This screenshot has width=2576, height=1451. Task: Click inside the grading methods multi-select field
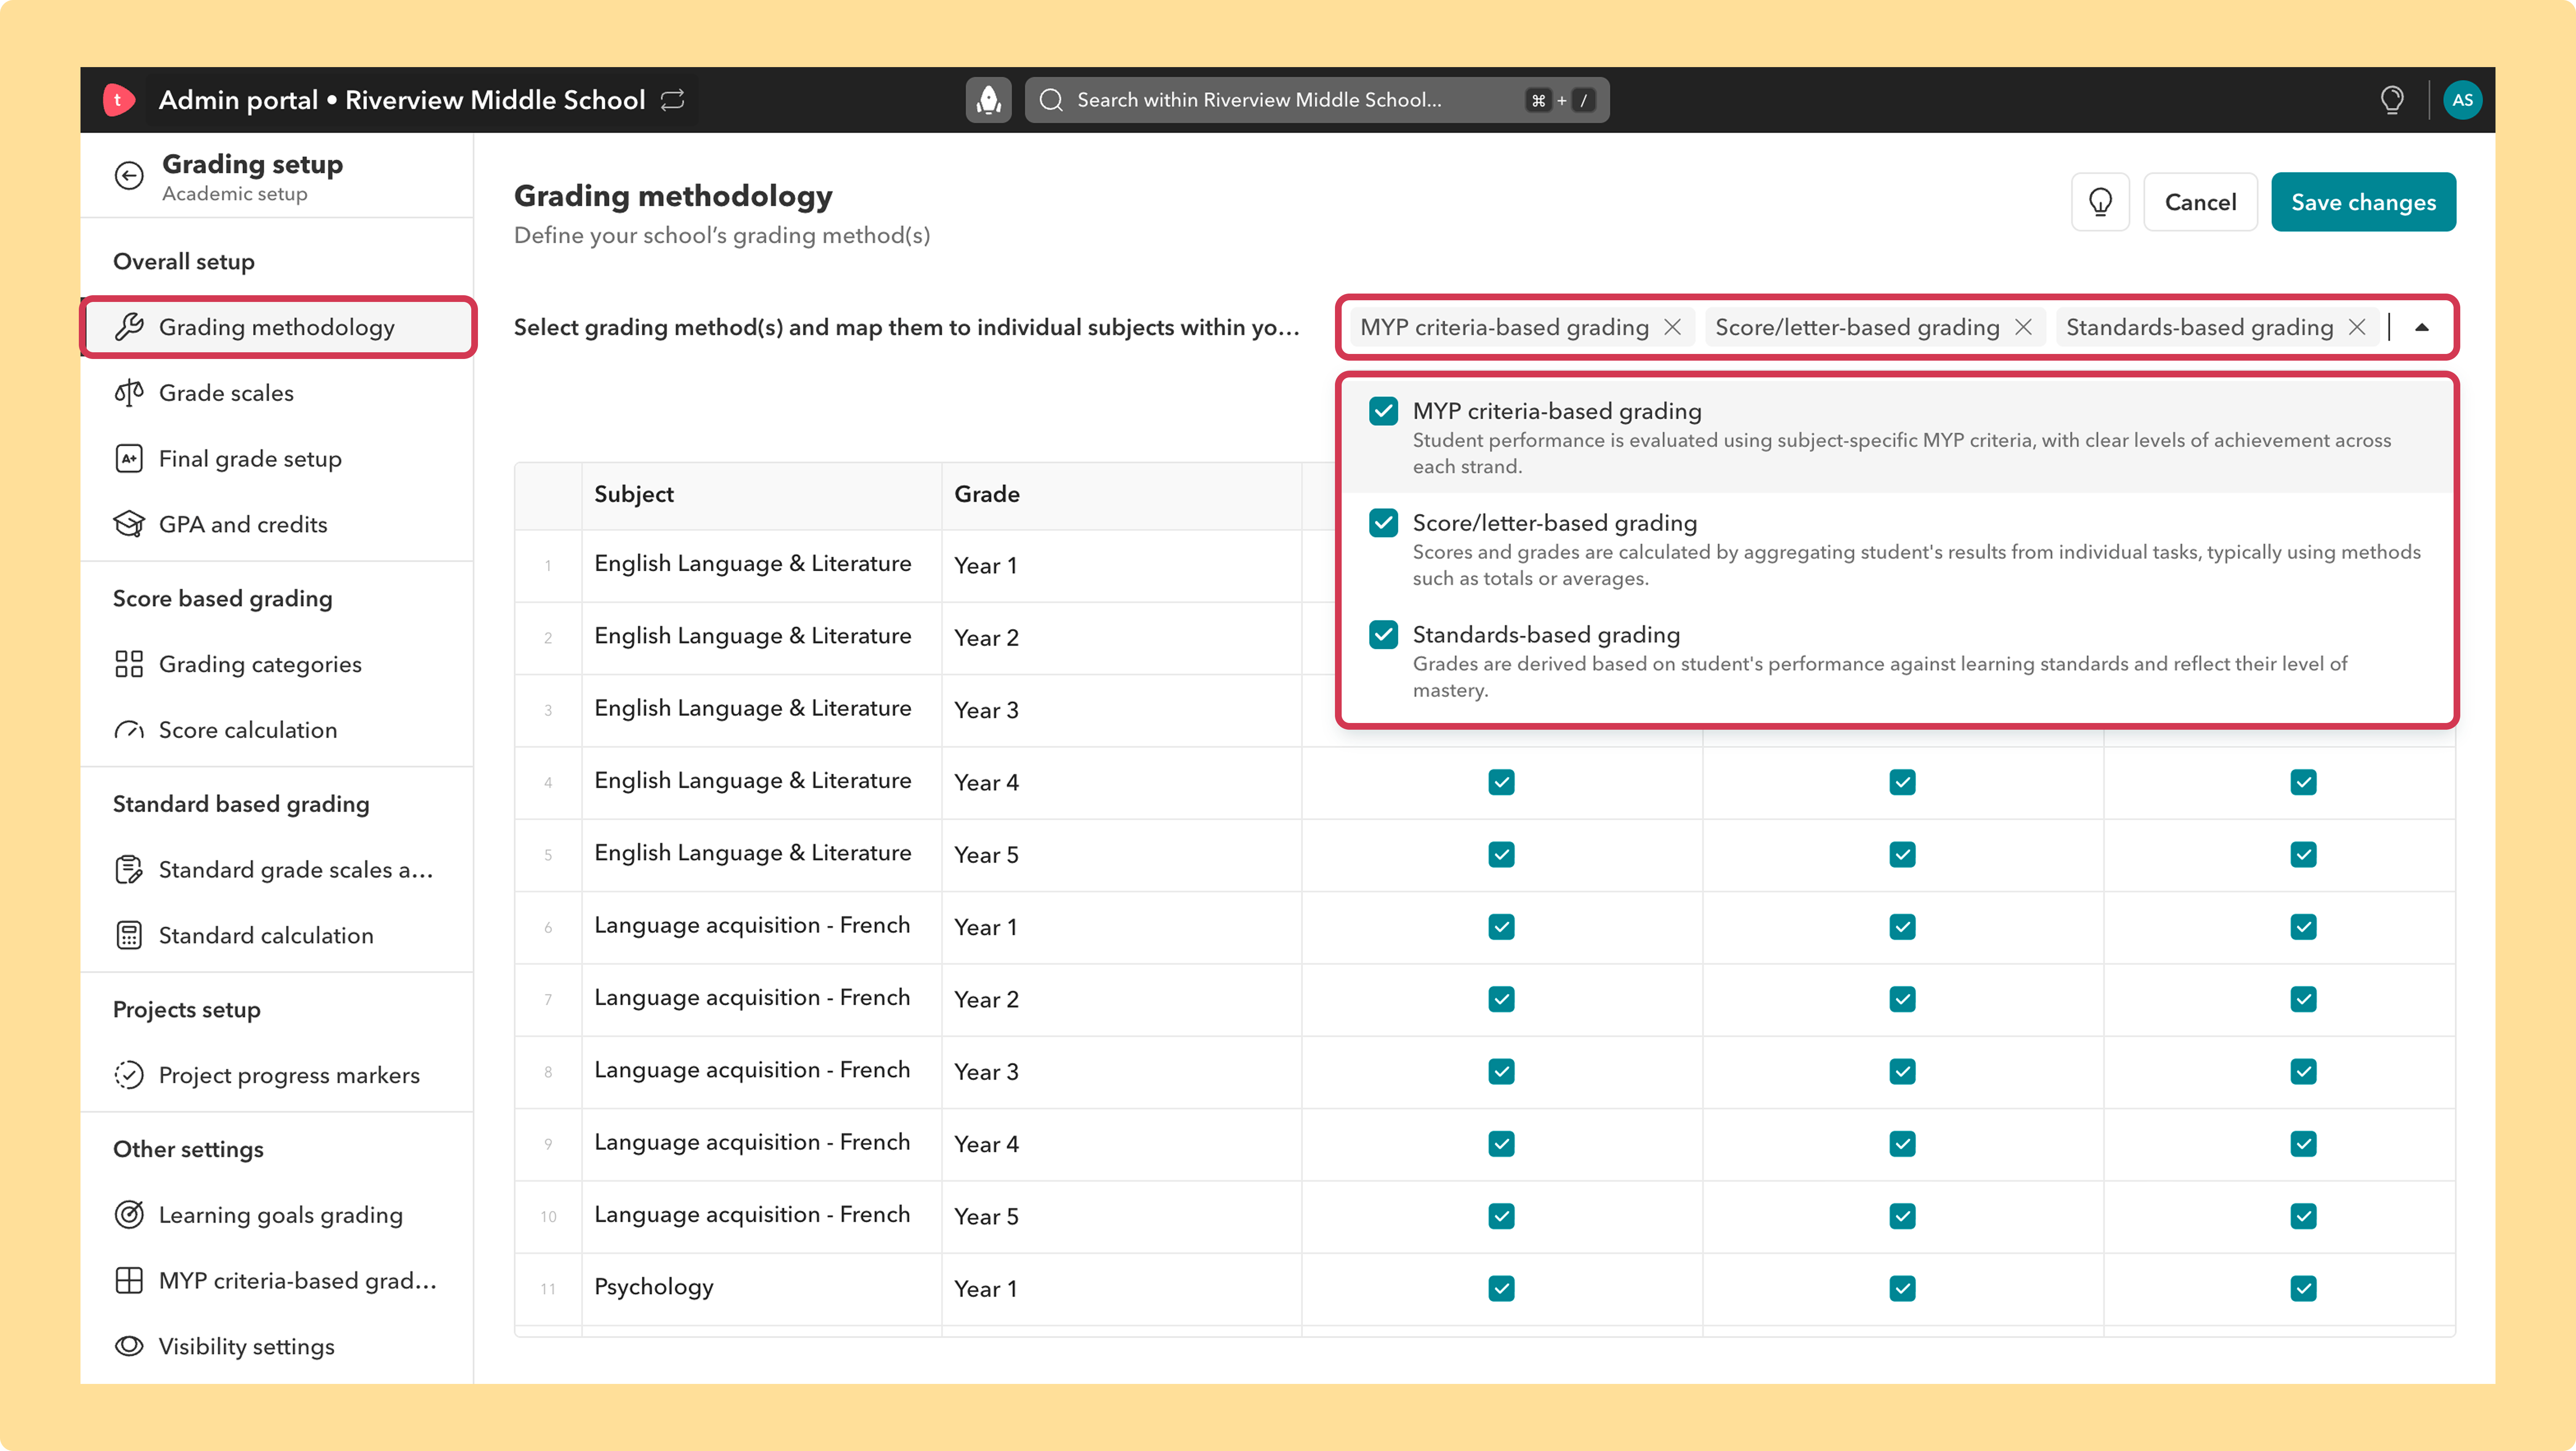click(1897, 327)
